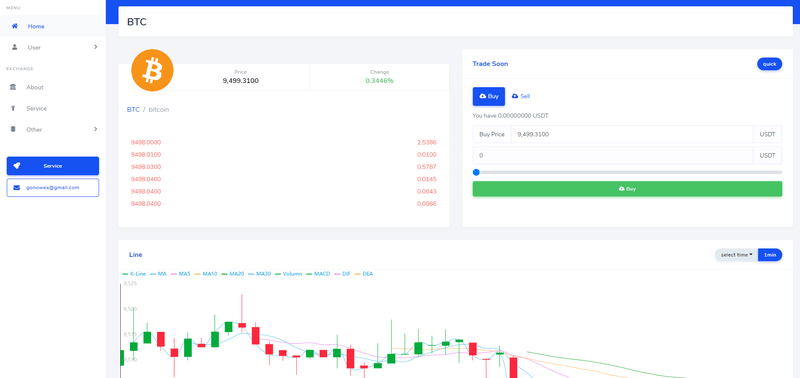Click the rocket icon on Service button
The height and width of the screenshot is (378, 800).
coord(17,166)
